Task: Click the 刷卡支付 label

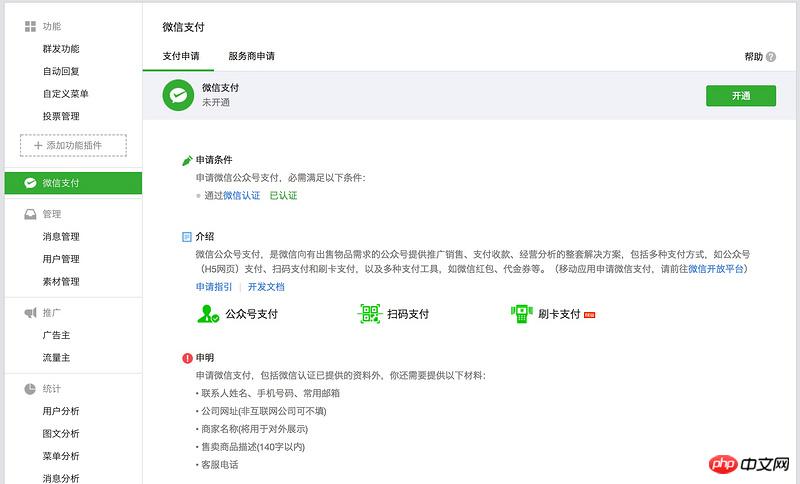Action: pyautogui.click(x=559, y=314)
